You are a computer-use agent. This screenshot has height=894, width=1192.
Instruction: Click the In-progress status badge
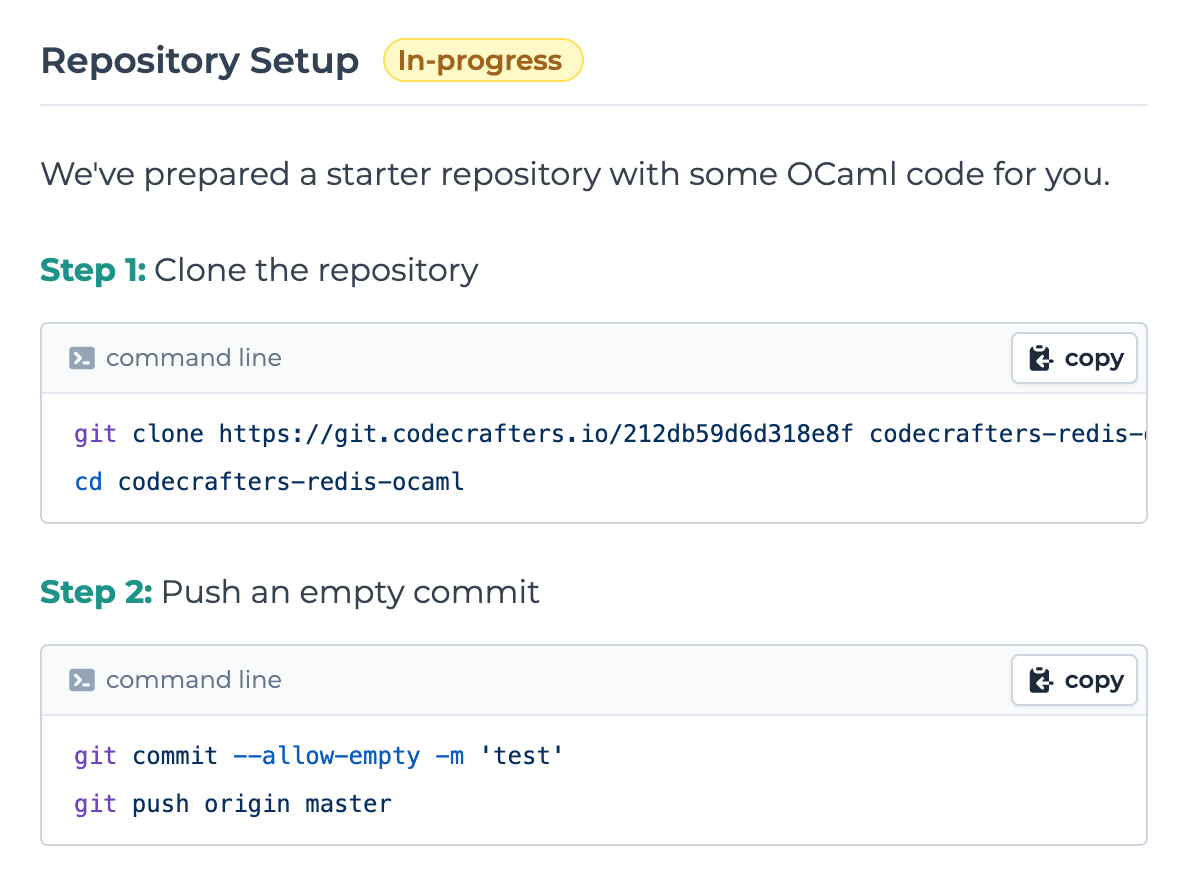point(483,60)
